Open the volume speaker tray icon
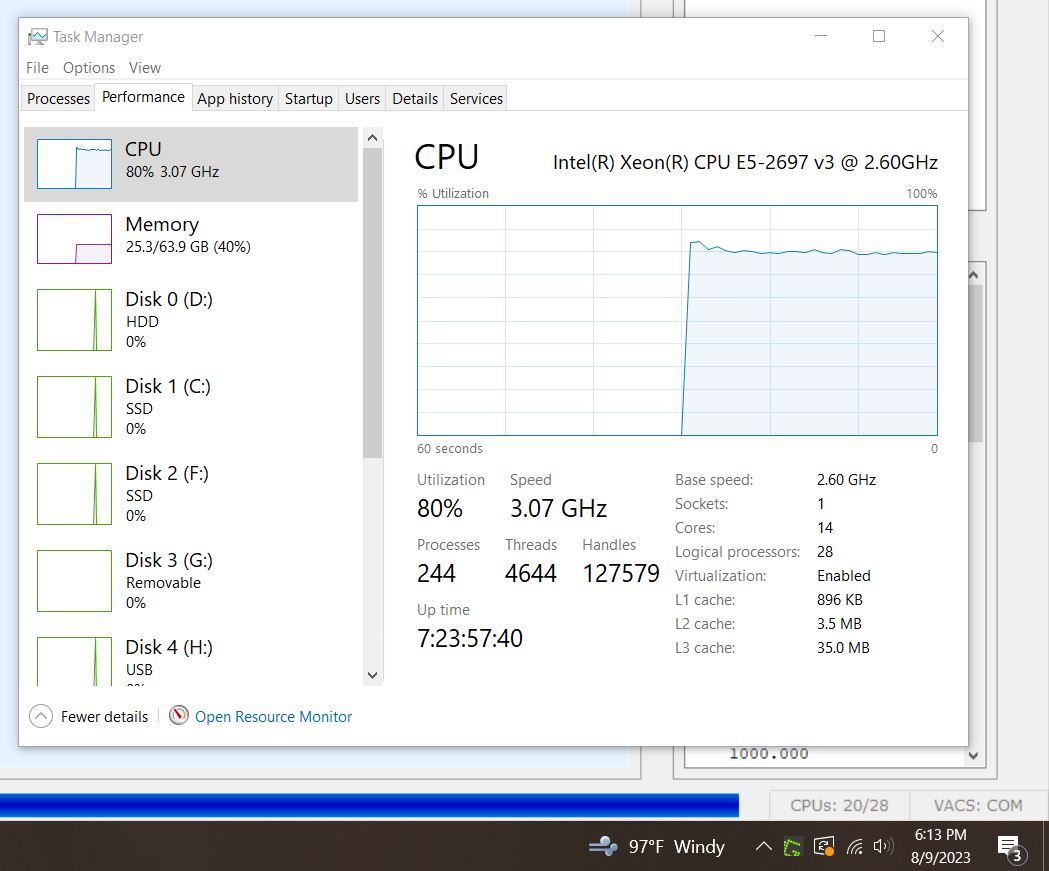 coord(883,846)
